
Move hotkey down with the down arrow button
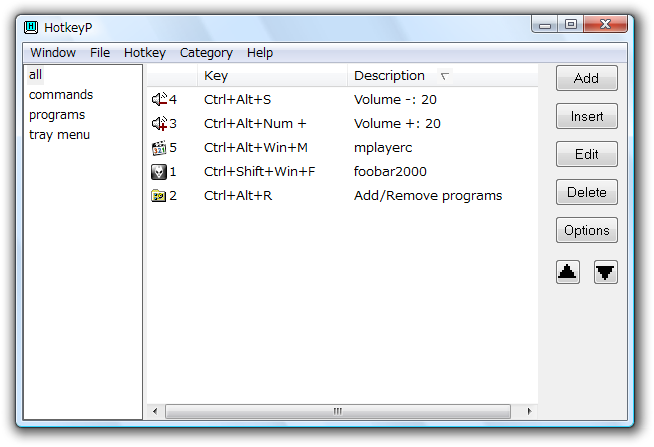[x=605, y=272]
